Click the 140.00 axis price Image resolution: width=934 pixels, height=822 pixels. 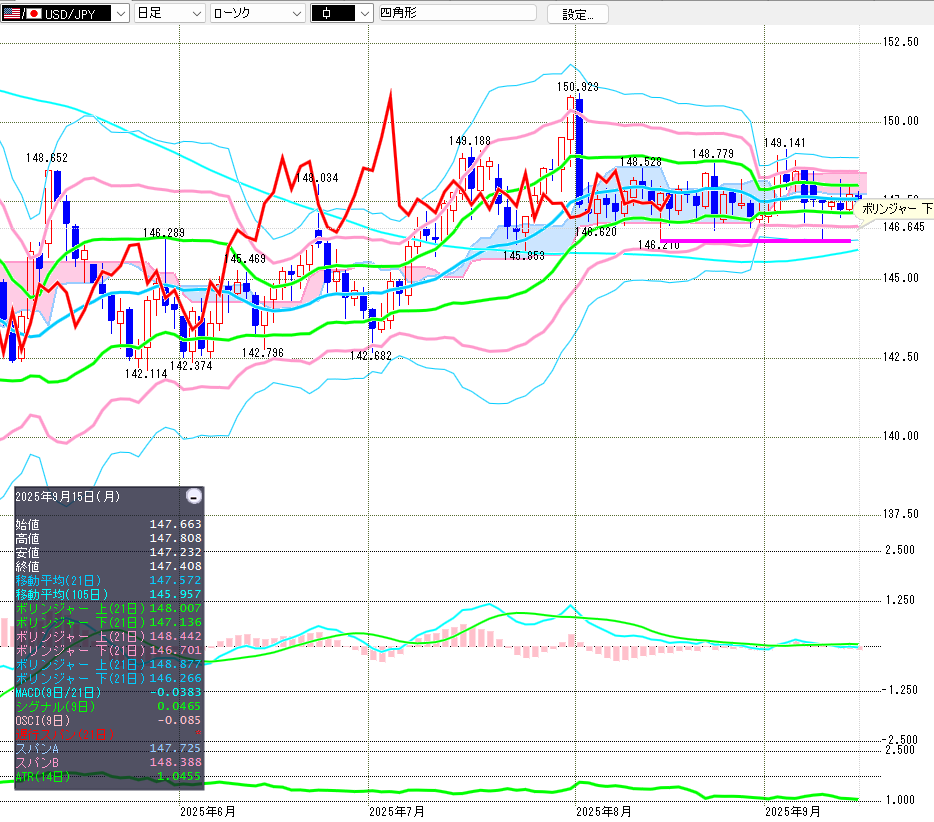(901, 436)
